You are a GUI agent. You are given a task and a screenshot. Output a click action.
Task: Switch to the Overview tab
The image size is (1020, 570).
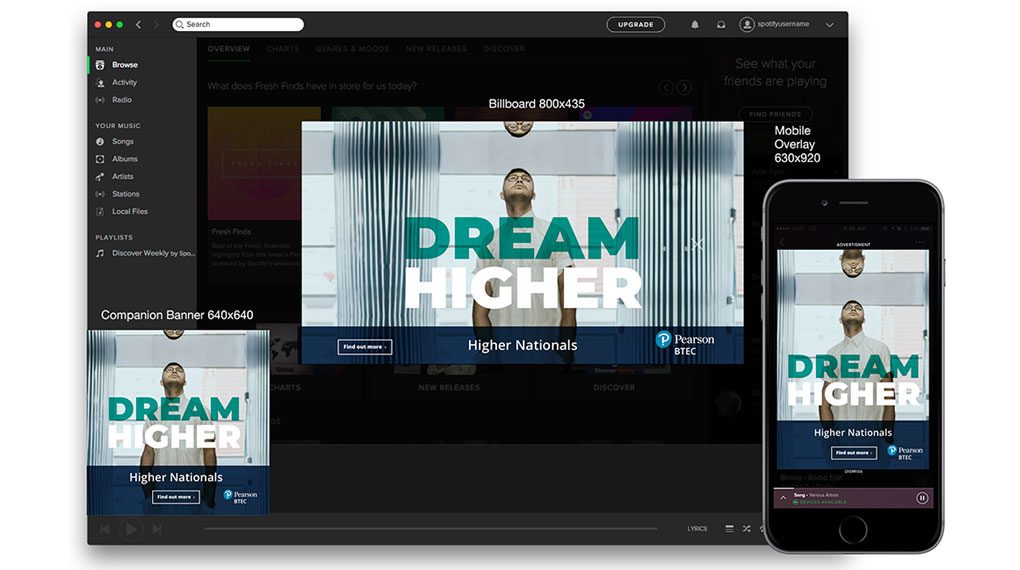(228, 49)
